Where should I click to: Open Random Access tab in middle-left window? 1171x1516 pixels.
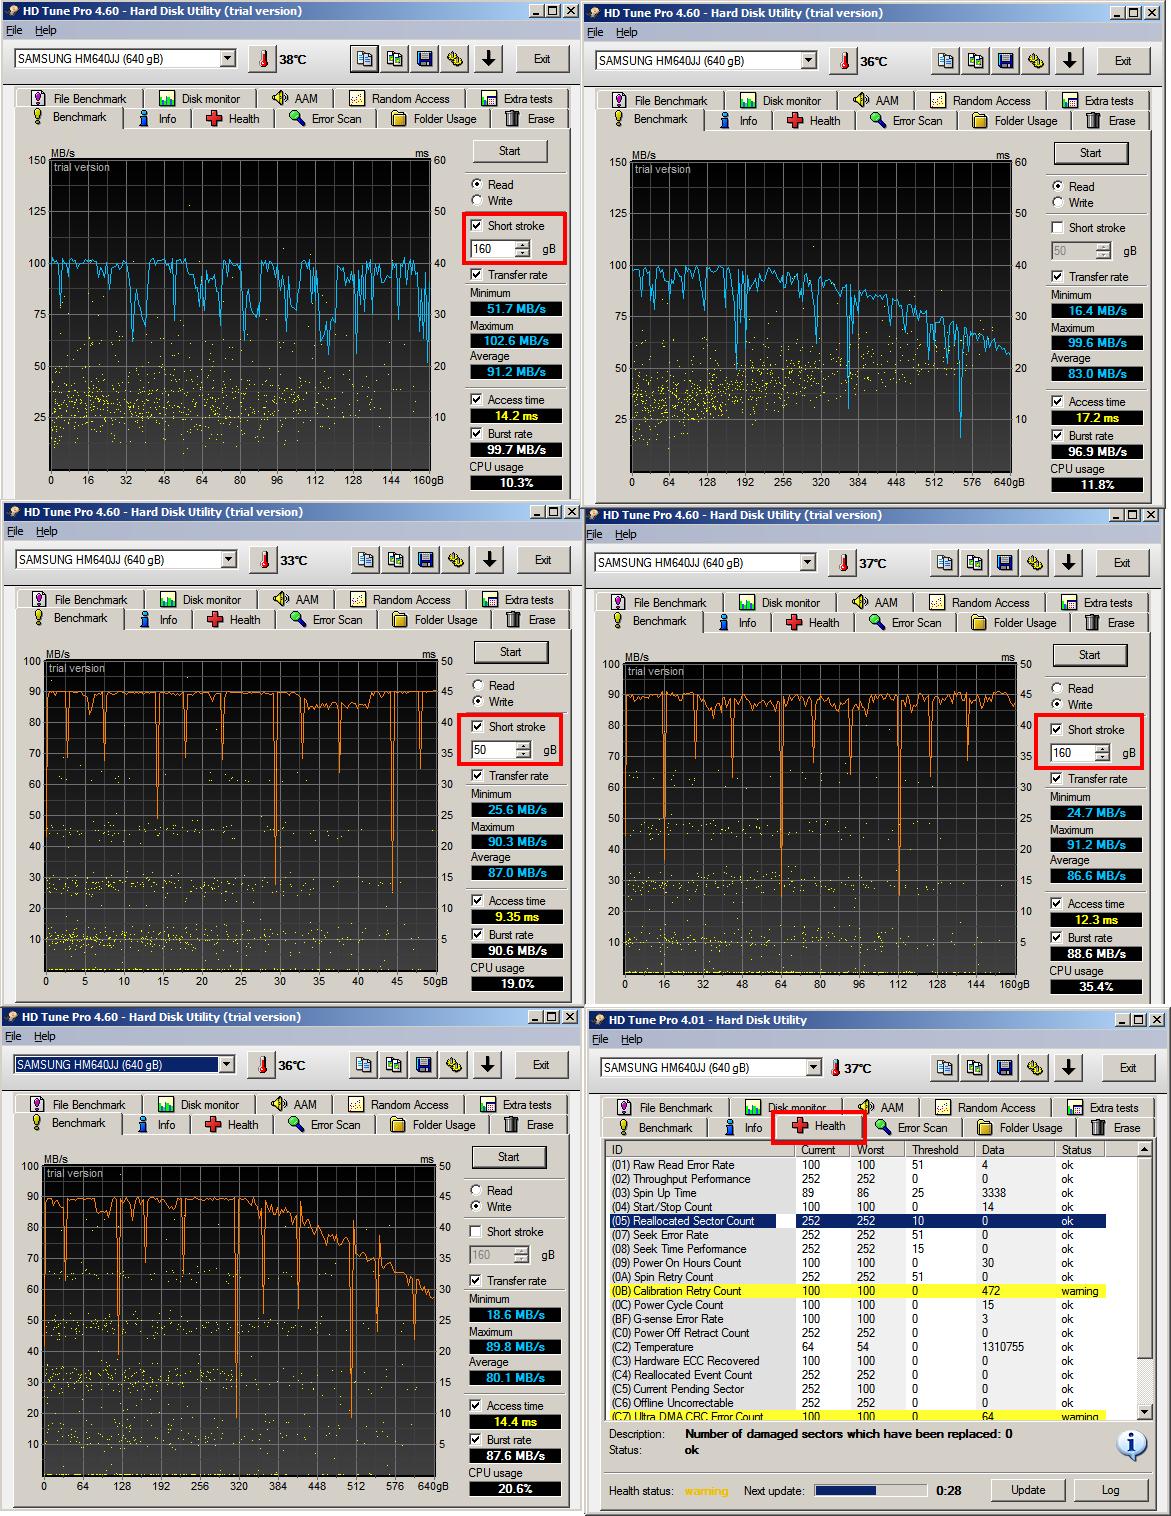[401, 600]
